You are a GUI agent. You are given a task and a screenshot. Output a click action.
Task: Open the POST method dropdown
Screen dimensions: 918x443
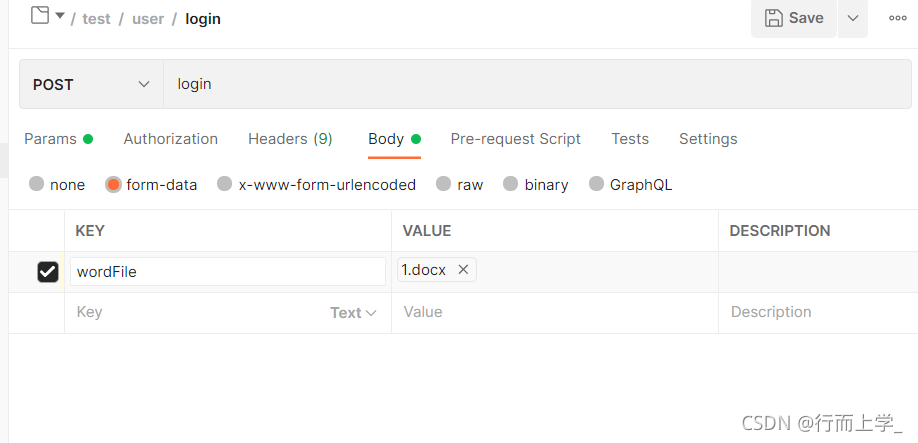pyautogui.click(x=91, y=84)
